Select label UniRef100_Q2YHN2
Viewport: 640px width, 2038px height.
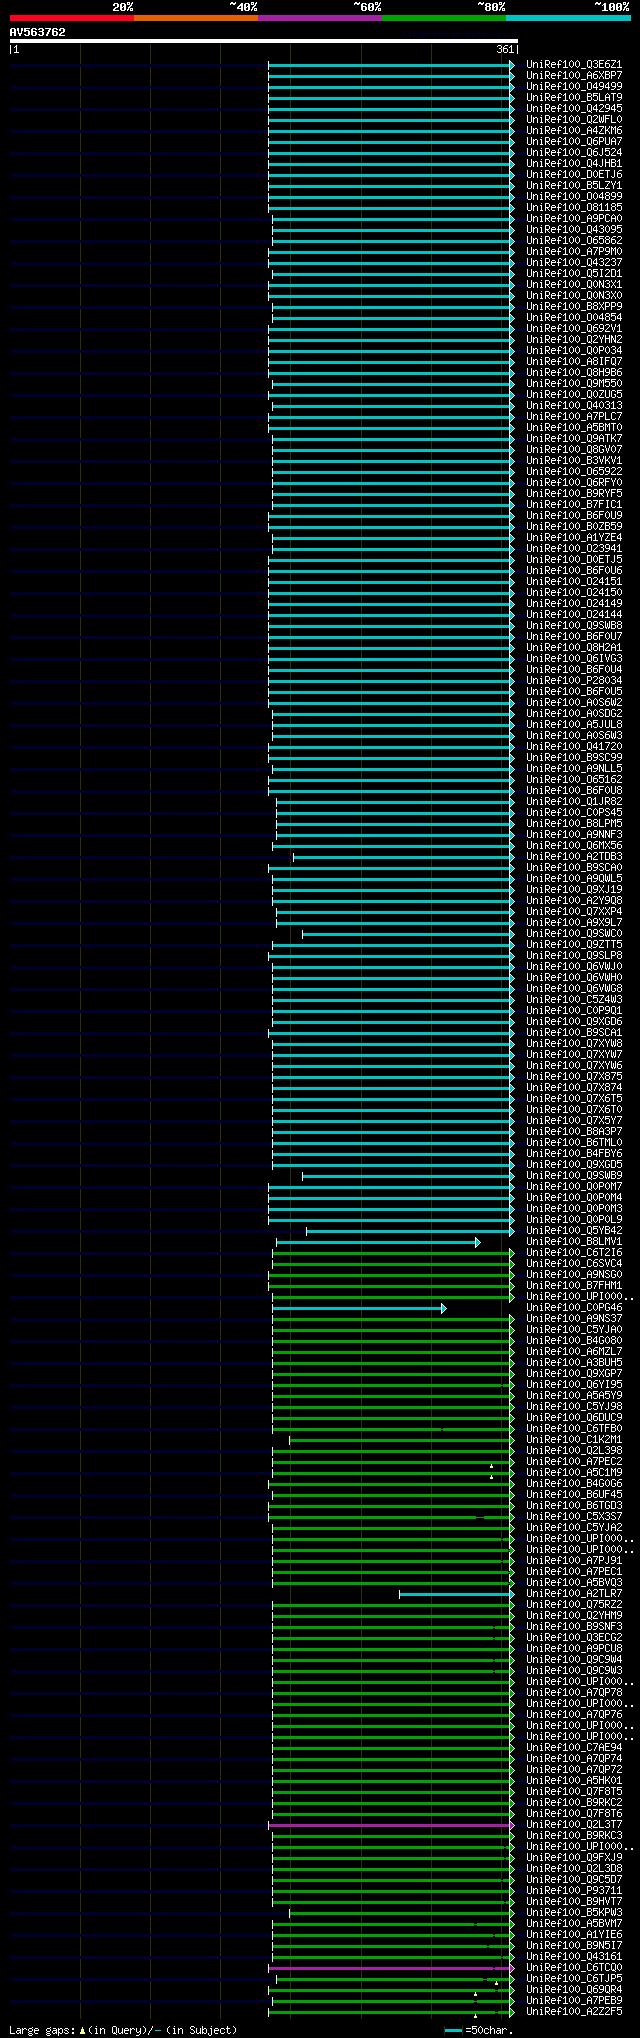574,339
